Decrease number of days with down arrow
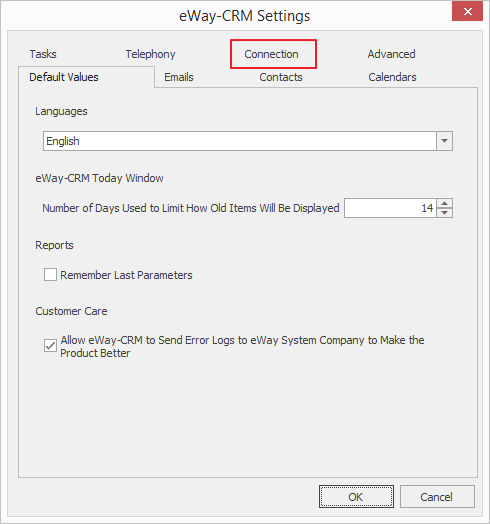 (x=445, y=213)
